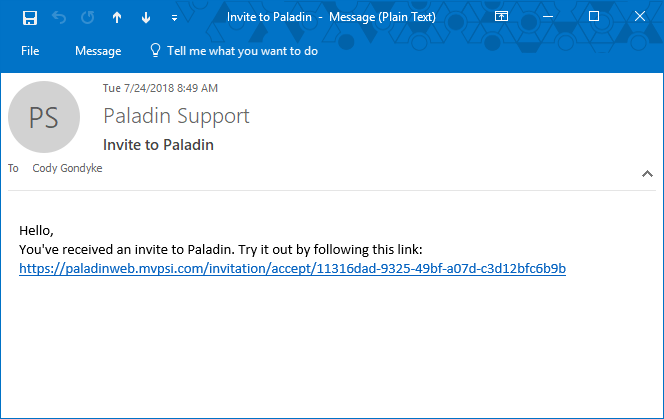
Task: Click the Undo arrow icon
Action: click(59, 17)
